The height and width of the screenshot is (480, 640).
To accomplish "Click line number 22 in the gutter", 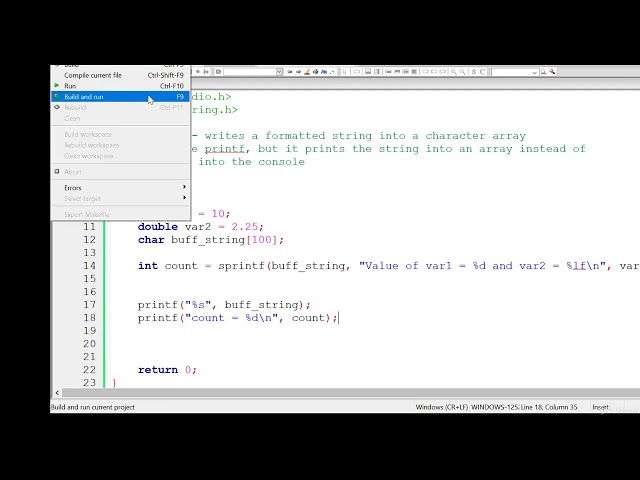I will coord(89,370).
